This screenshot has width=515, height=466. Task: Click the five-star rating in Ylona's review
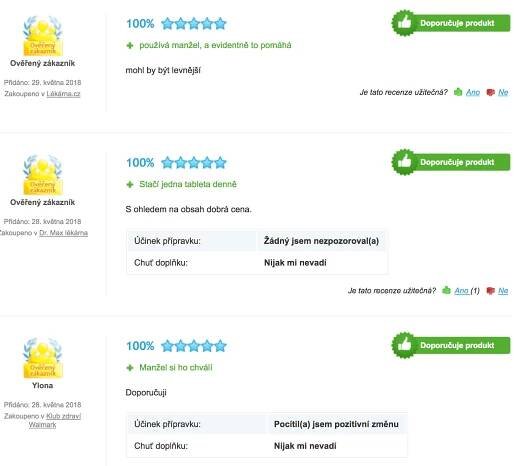194,346
